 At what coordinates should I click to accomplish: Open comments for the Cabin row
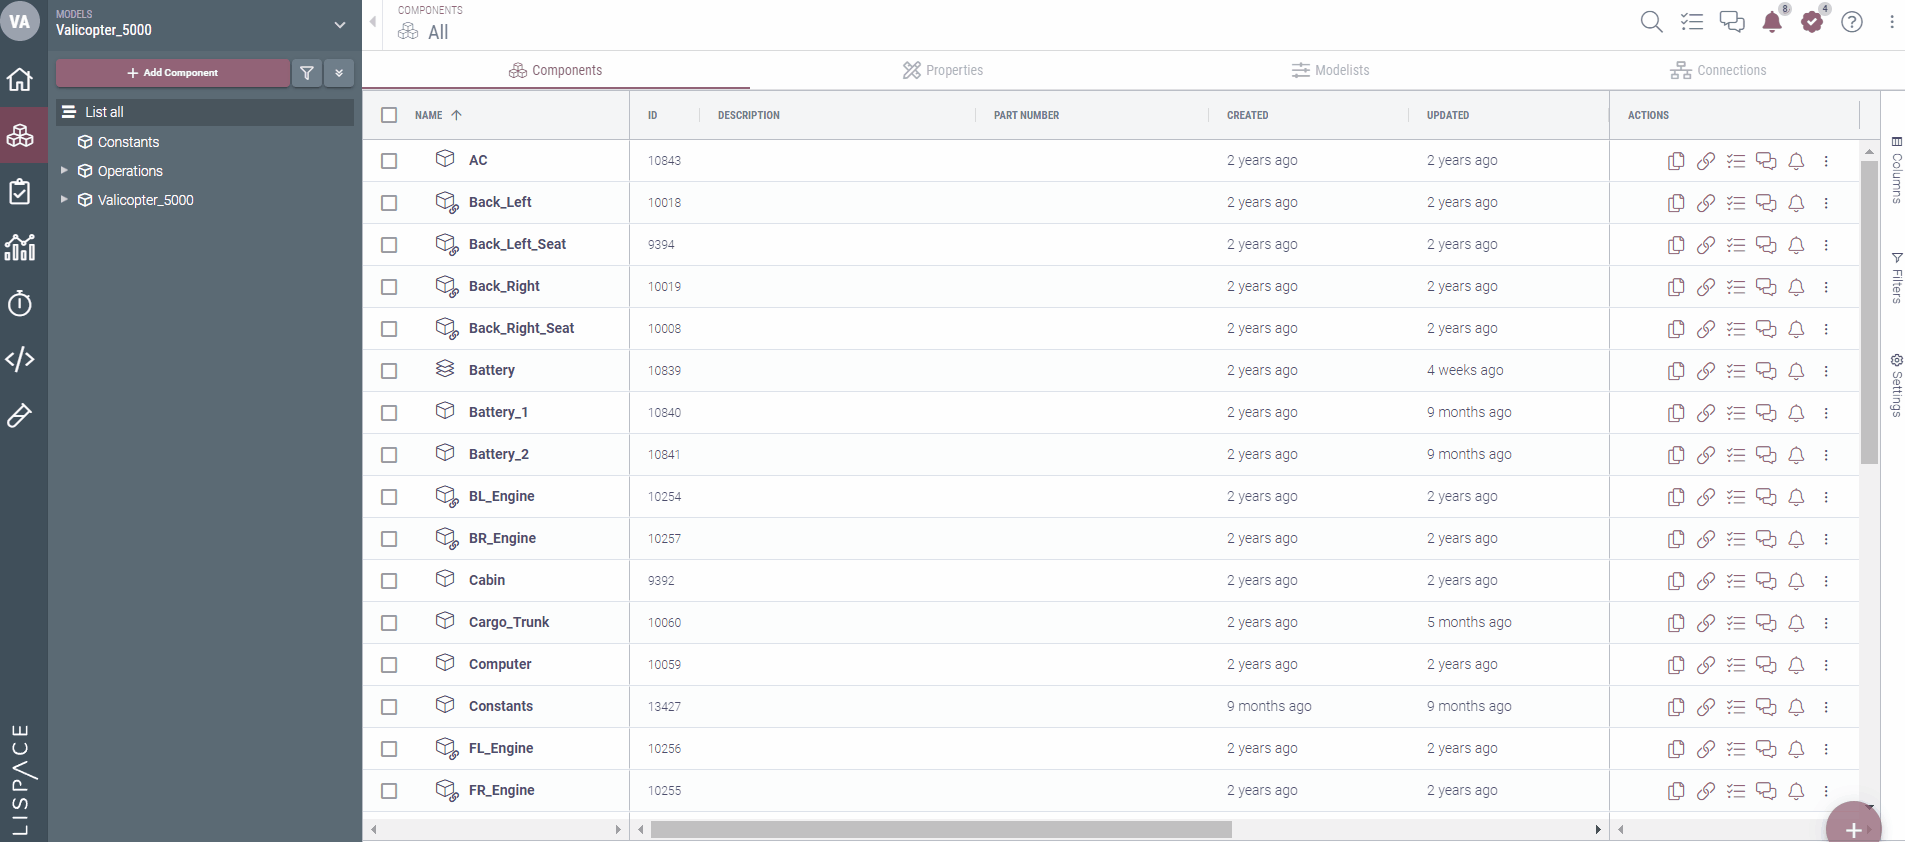1766,581
